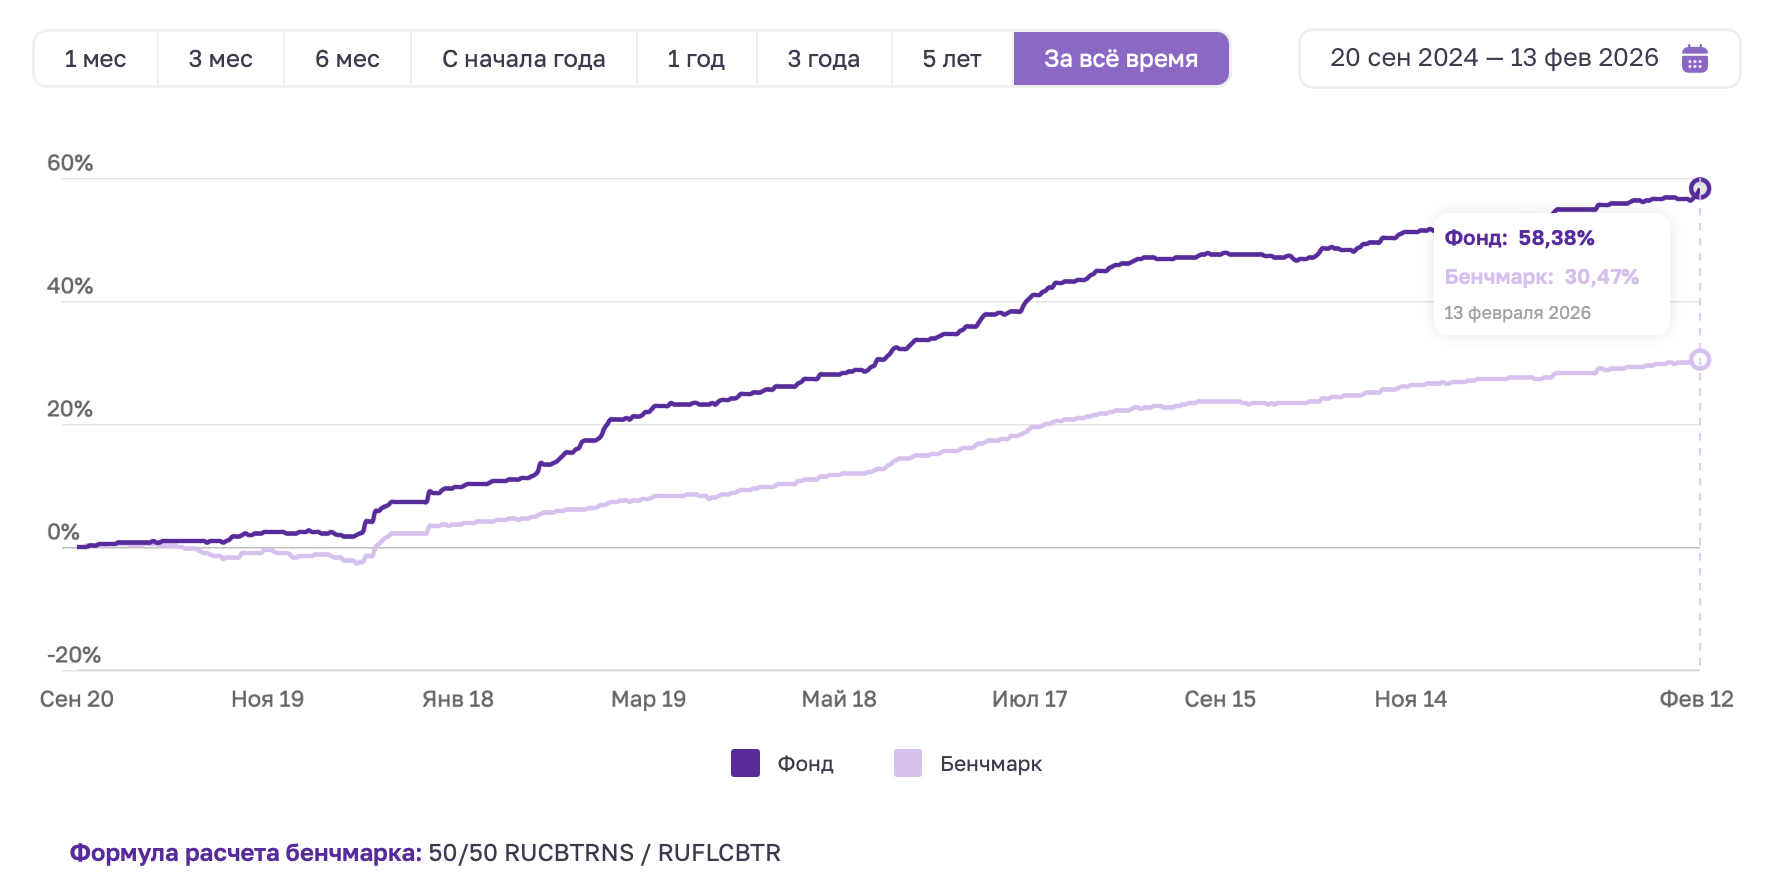The height and width of the screenshot is (886, 1768).
Task: Click the Бенчмарк endpoint marker on chart
Action: [x=1699, y=360]
